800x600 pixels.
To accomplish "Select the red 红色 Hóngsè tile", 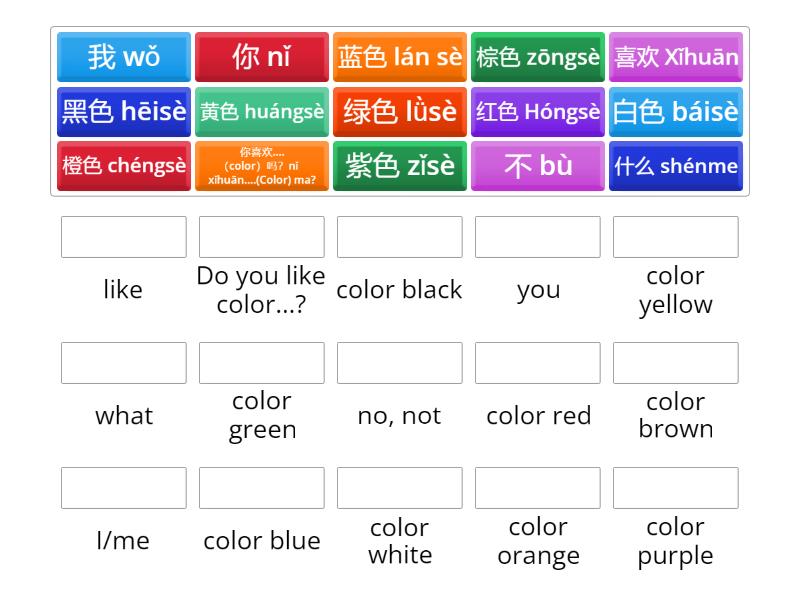I will click(538, 112).
